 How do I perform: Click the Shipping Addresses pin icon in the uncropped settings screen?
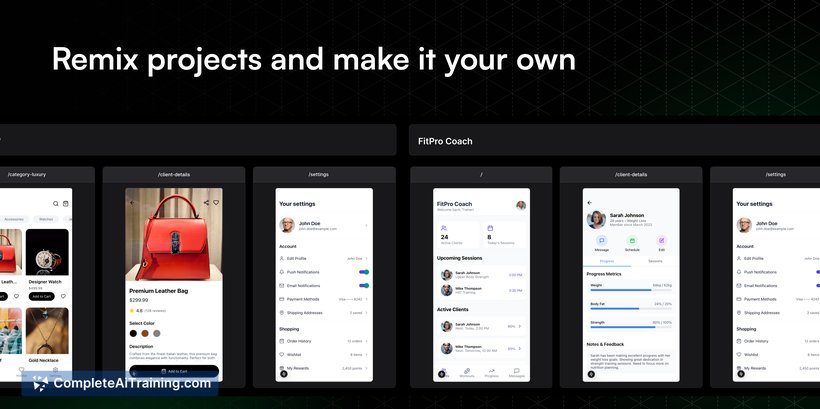tap(282, 313)
